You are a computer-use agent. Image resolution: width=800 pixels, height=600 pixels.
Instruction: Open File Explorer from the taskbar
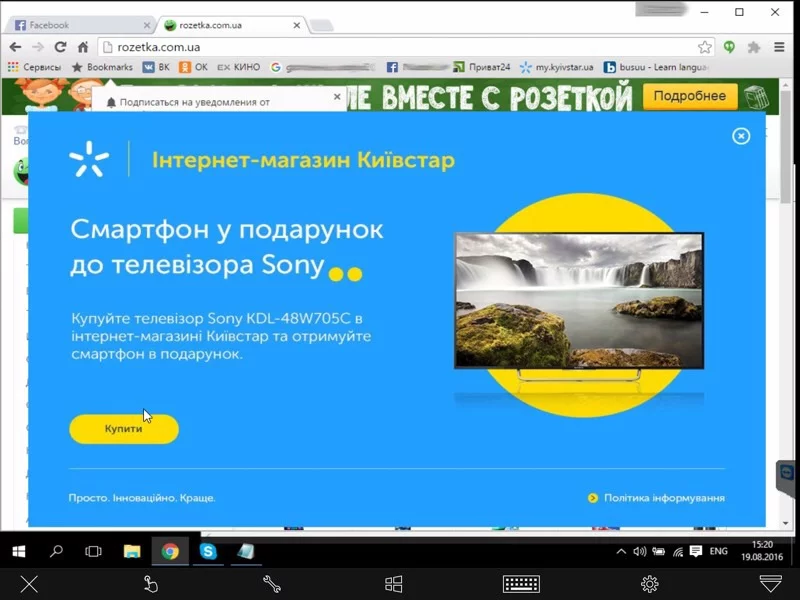132,551
